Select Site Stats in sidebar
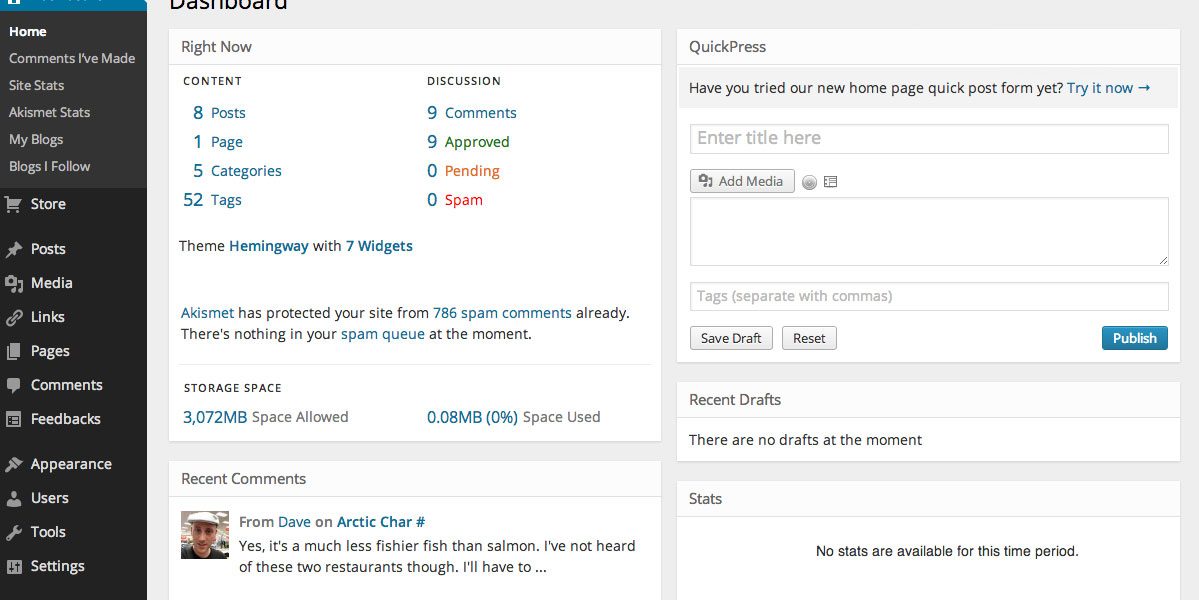The image size is (1199, 600). tap(36, 85)
